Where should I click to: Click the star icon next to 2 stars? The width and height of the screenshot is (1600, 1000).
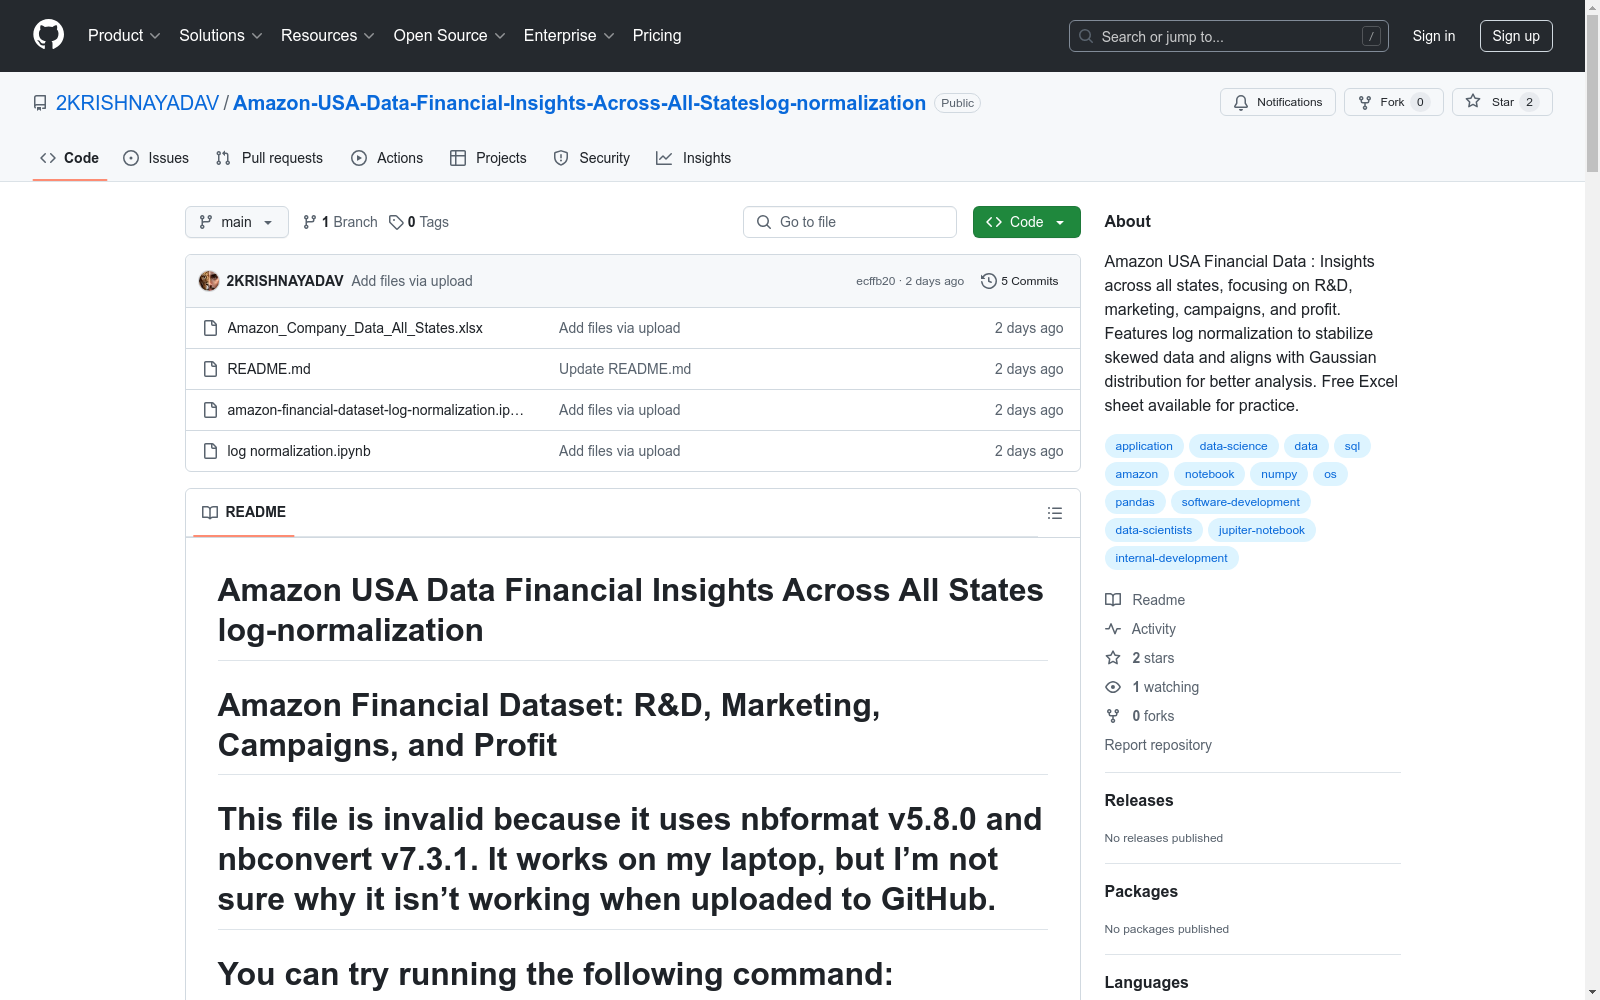pyautogui.click(x=1113, y=658)
